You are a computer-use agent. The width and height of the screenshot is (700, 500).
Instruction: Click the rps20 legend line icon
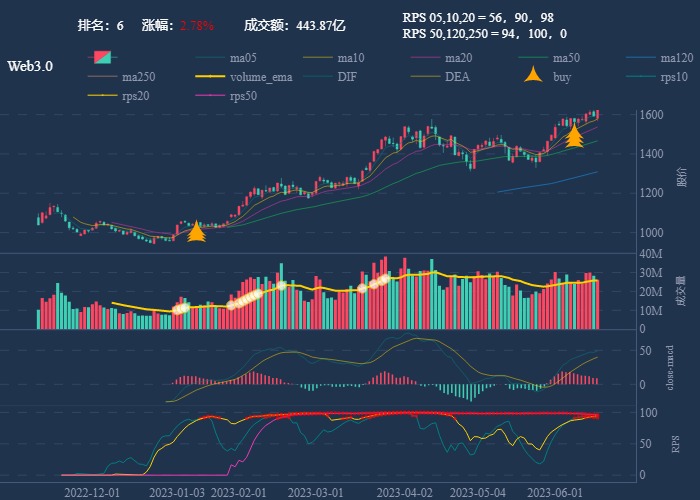pos(103,96)
